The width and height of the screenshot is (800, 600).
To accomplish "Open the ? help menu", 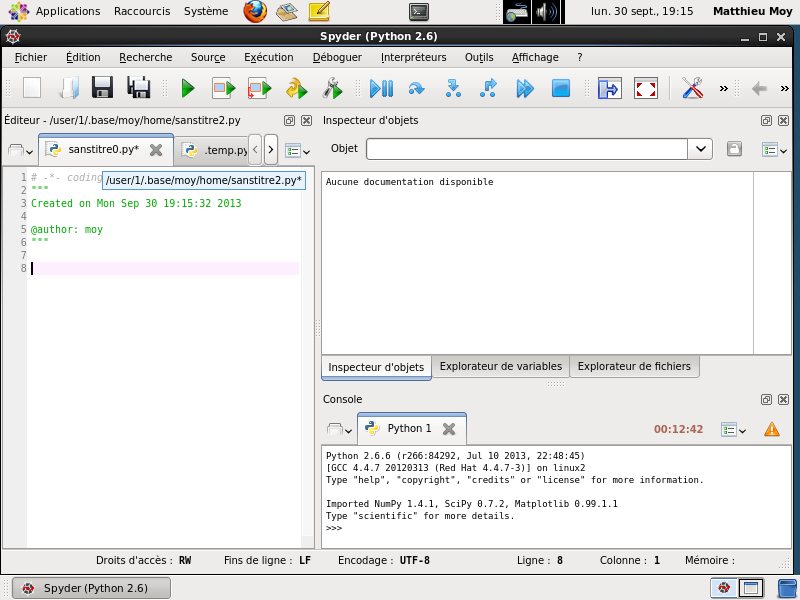I will (x=580, y=57).
